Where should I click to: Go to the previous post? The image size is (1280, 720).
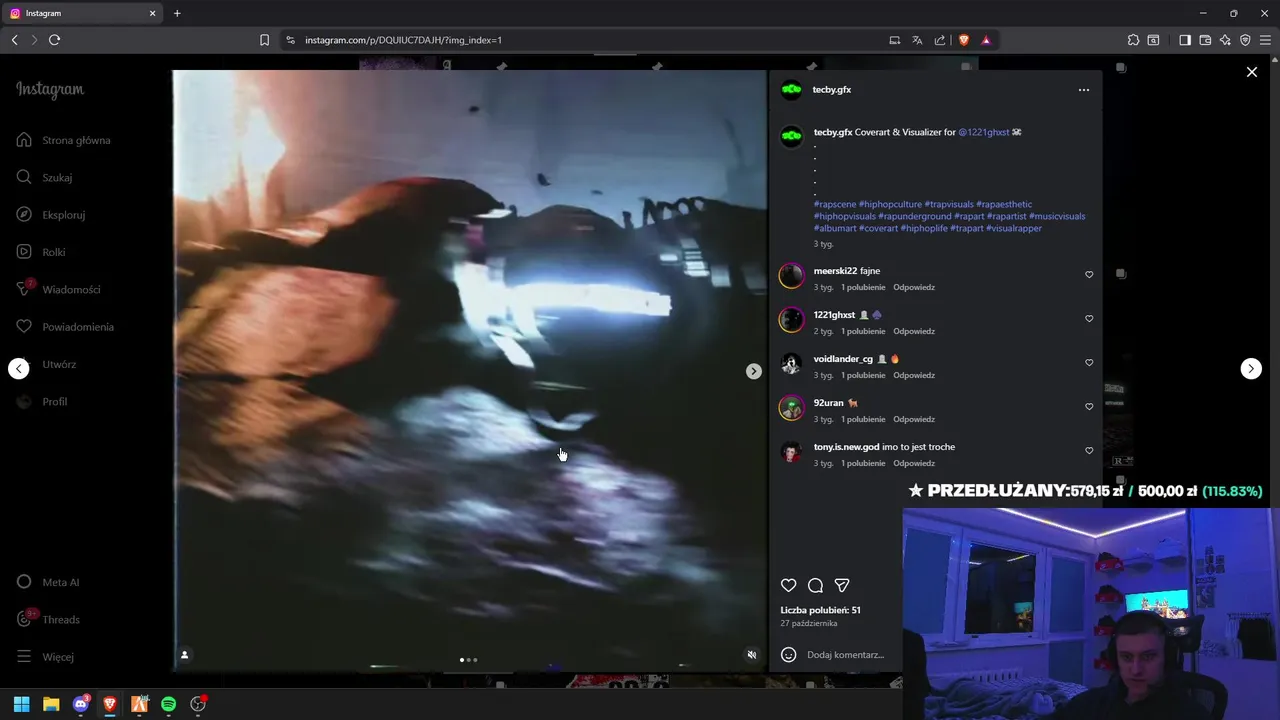[19, 369]
